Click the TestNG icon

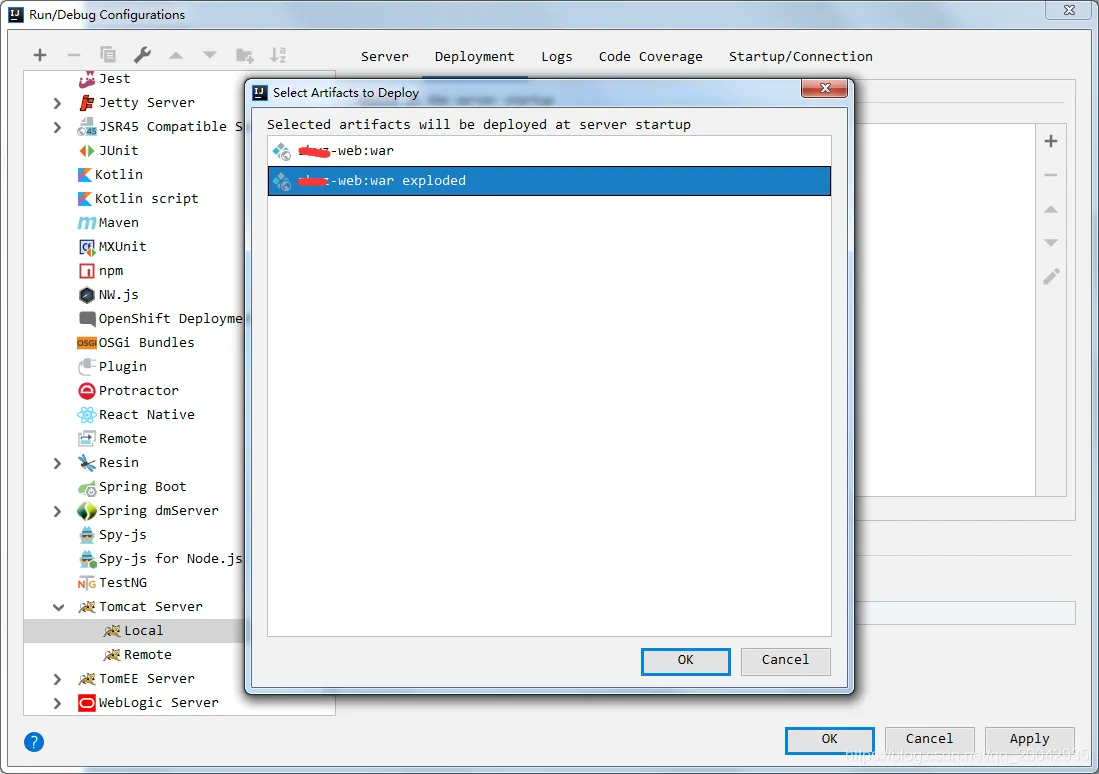pos(87,583)
